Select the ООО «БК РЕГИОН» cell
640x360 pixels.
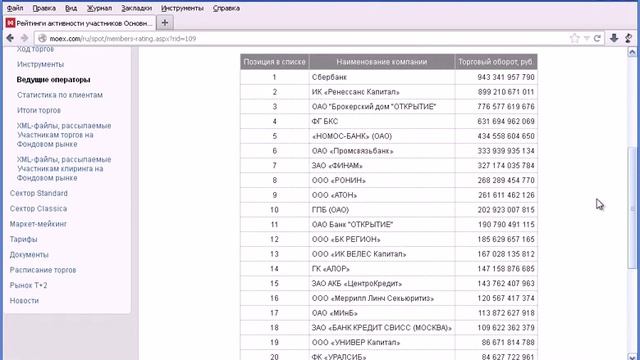pyautogui.click(x=382, y=239)
